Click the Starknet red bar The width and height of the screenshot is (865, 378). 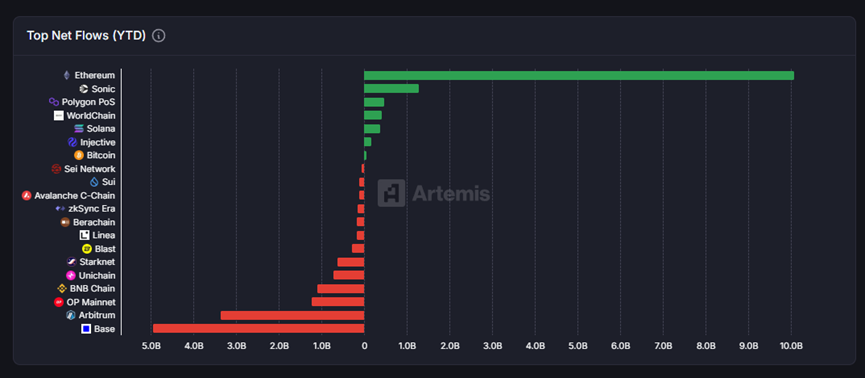[351, 262]
